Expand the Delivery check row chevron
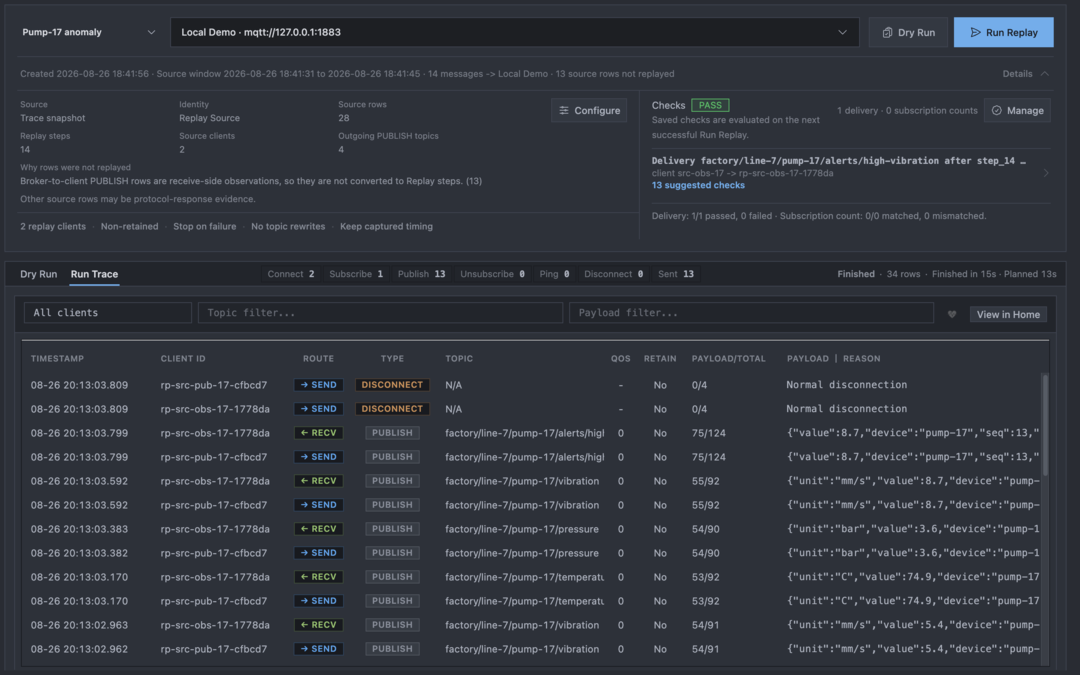This screenshot has height=675, width=1080. pos(1046,173)
